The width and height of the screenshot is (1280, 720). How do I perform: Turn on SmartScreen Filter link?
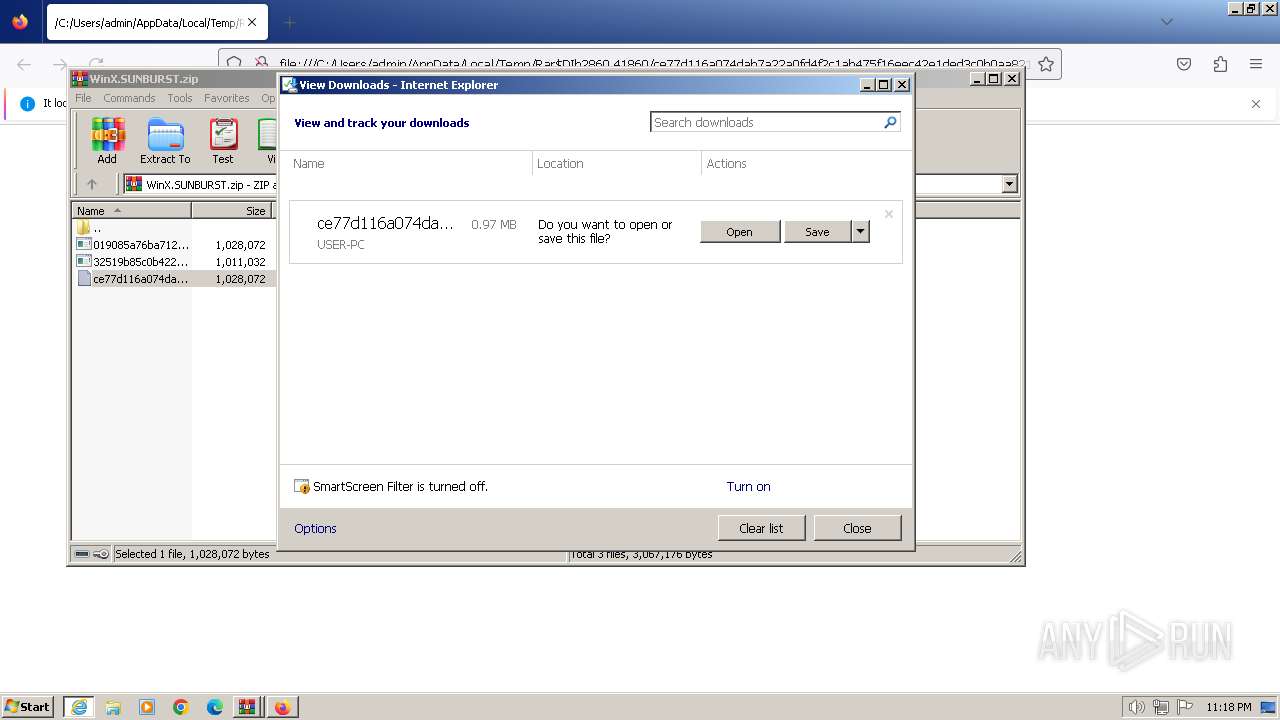748,487
